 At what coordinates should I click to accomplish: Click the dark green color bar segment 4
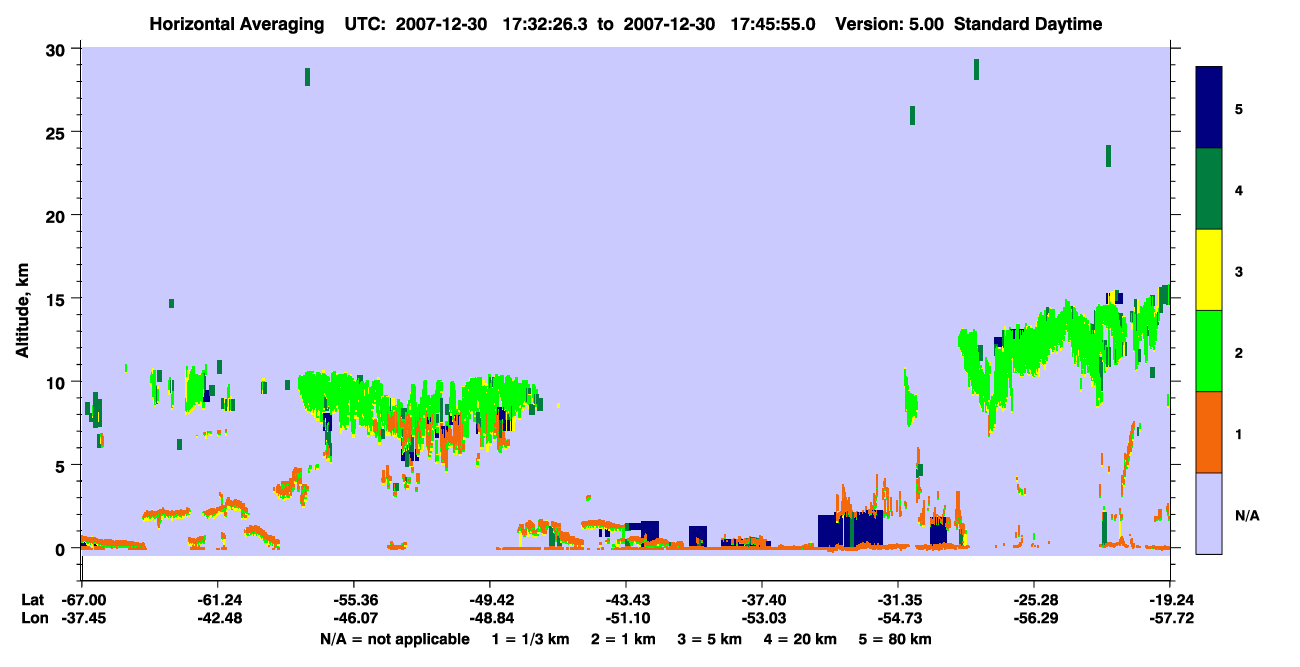1209,189
